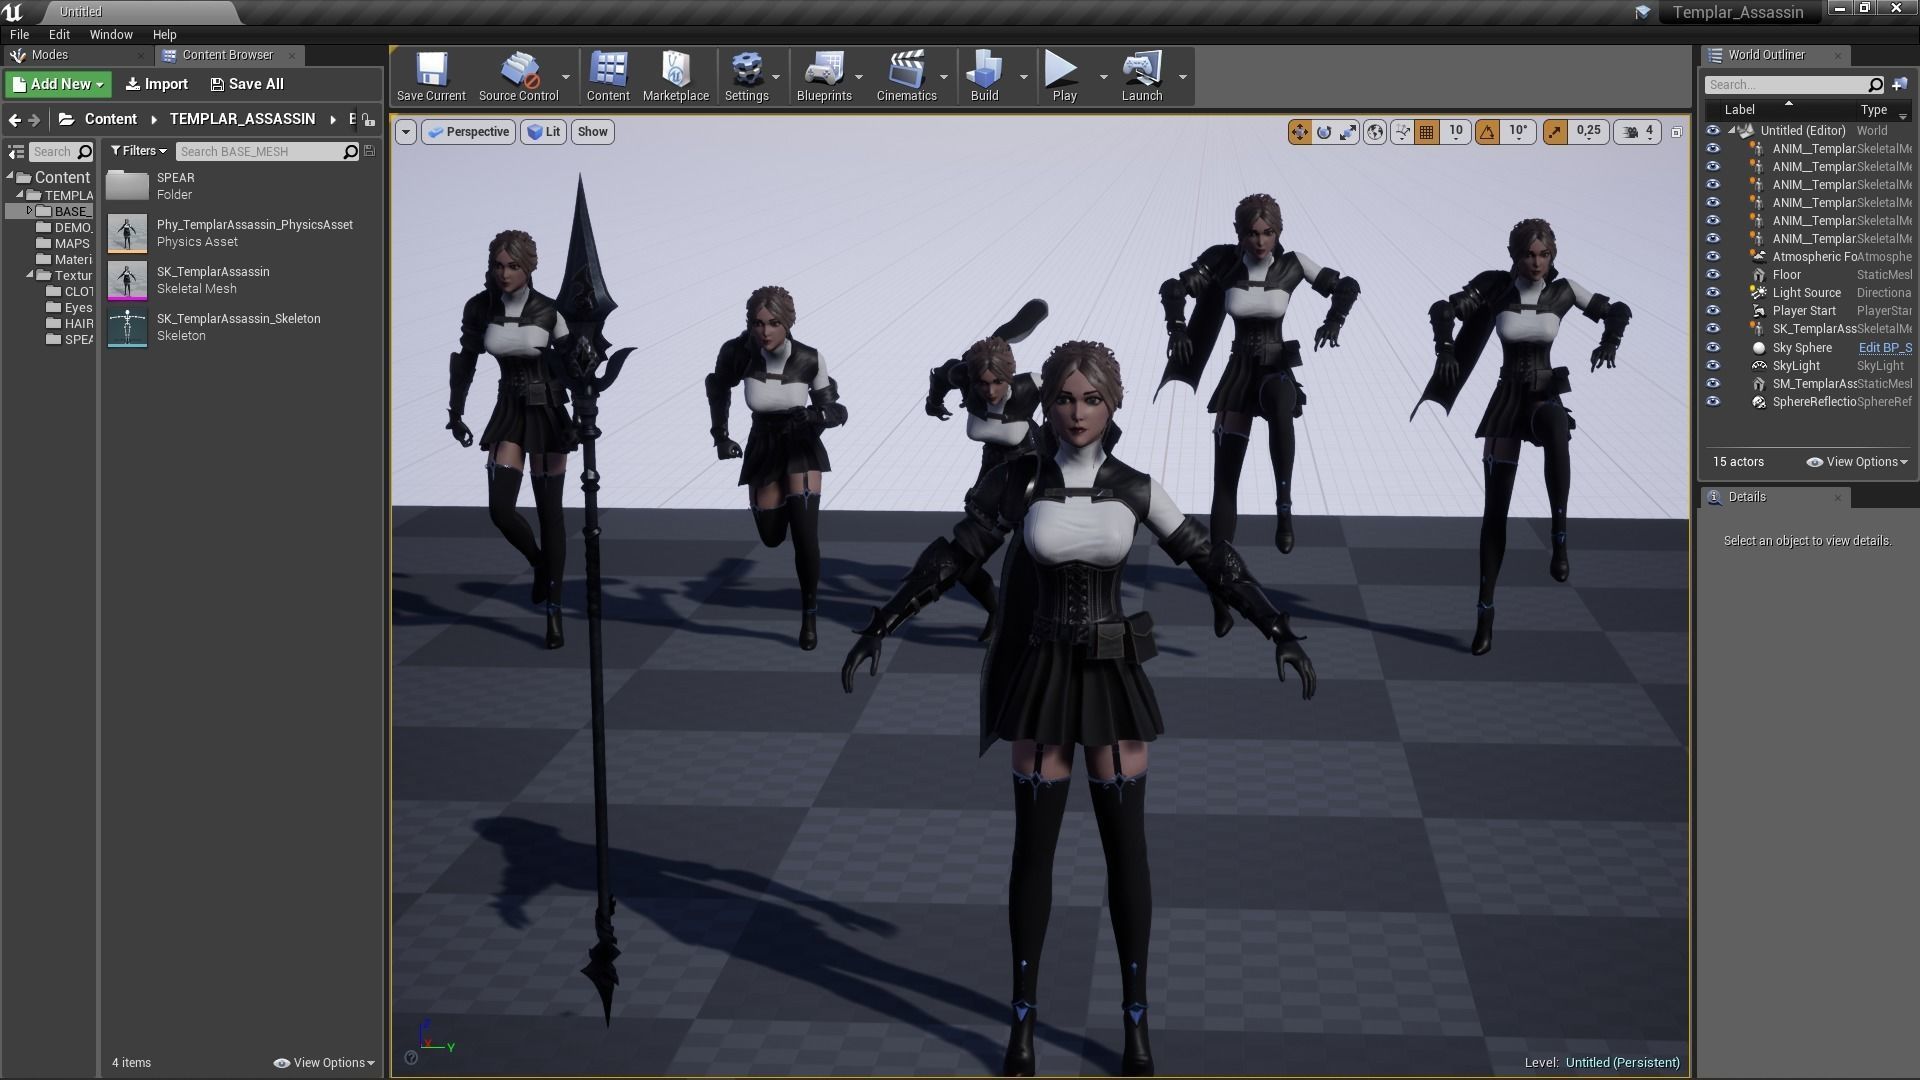Click the Add New button
Screen dimensions: 1920x1080
pos(58,84)
